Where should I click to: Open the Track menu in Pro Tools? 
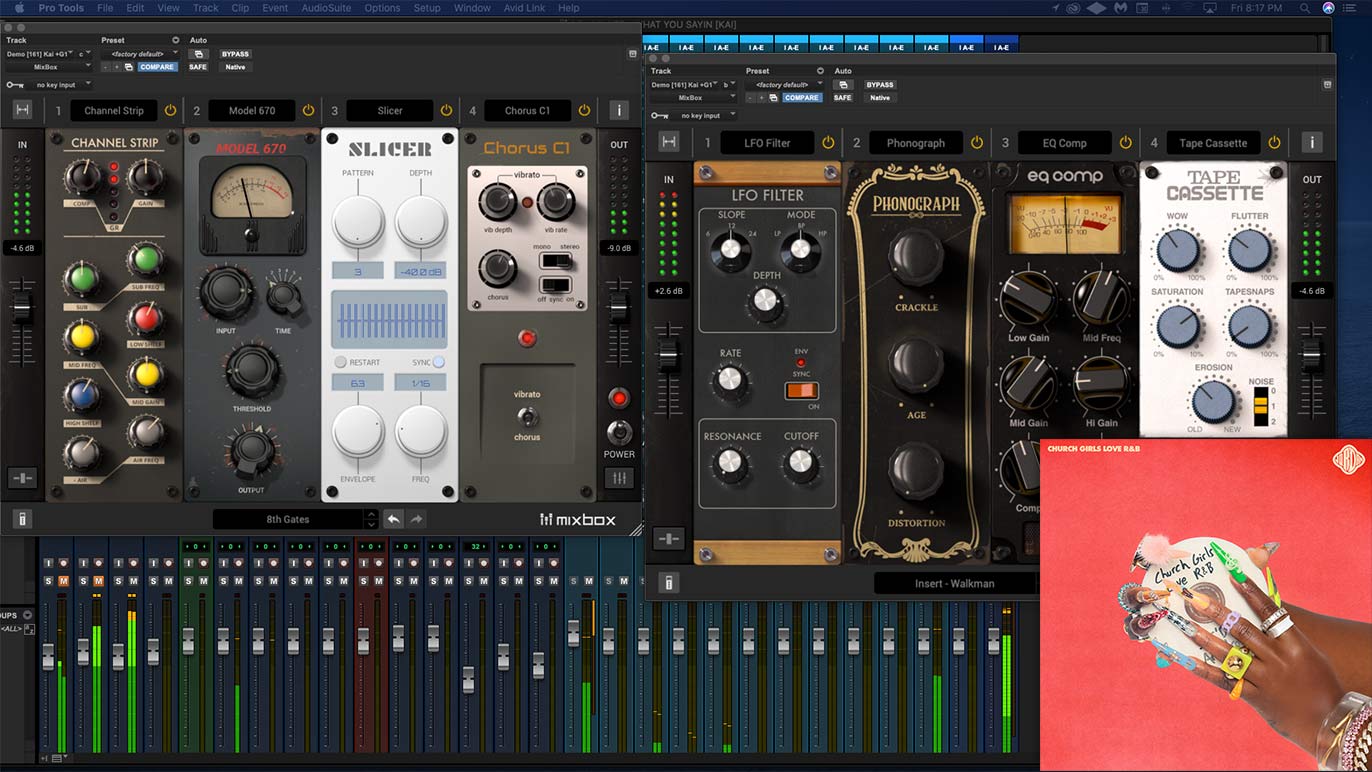(x=205, y=8)
